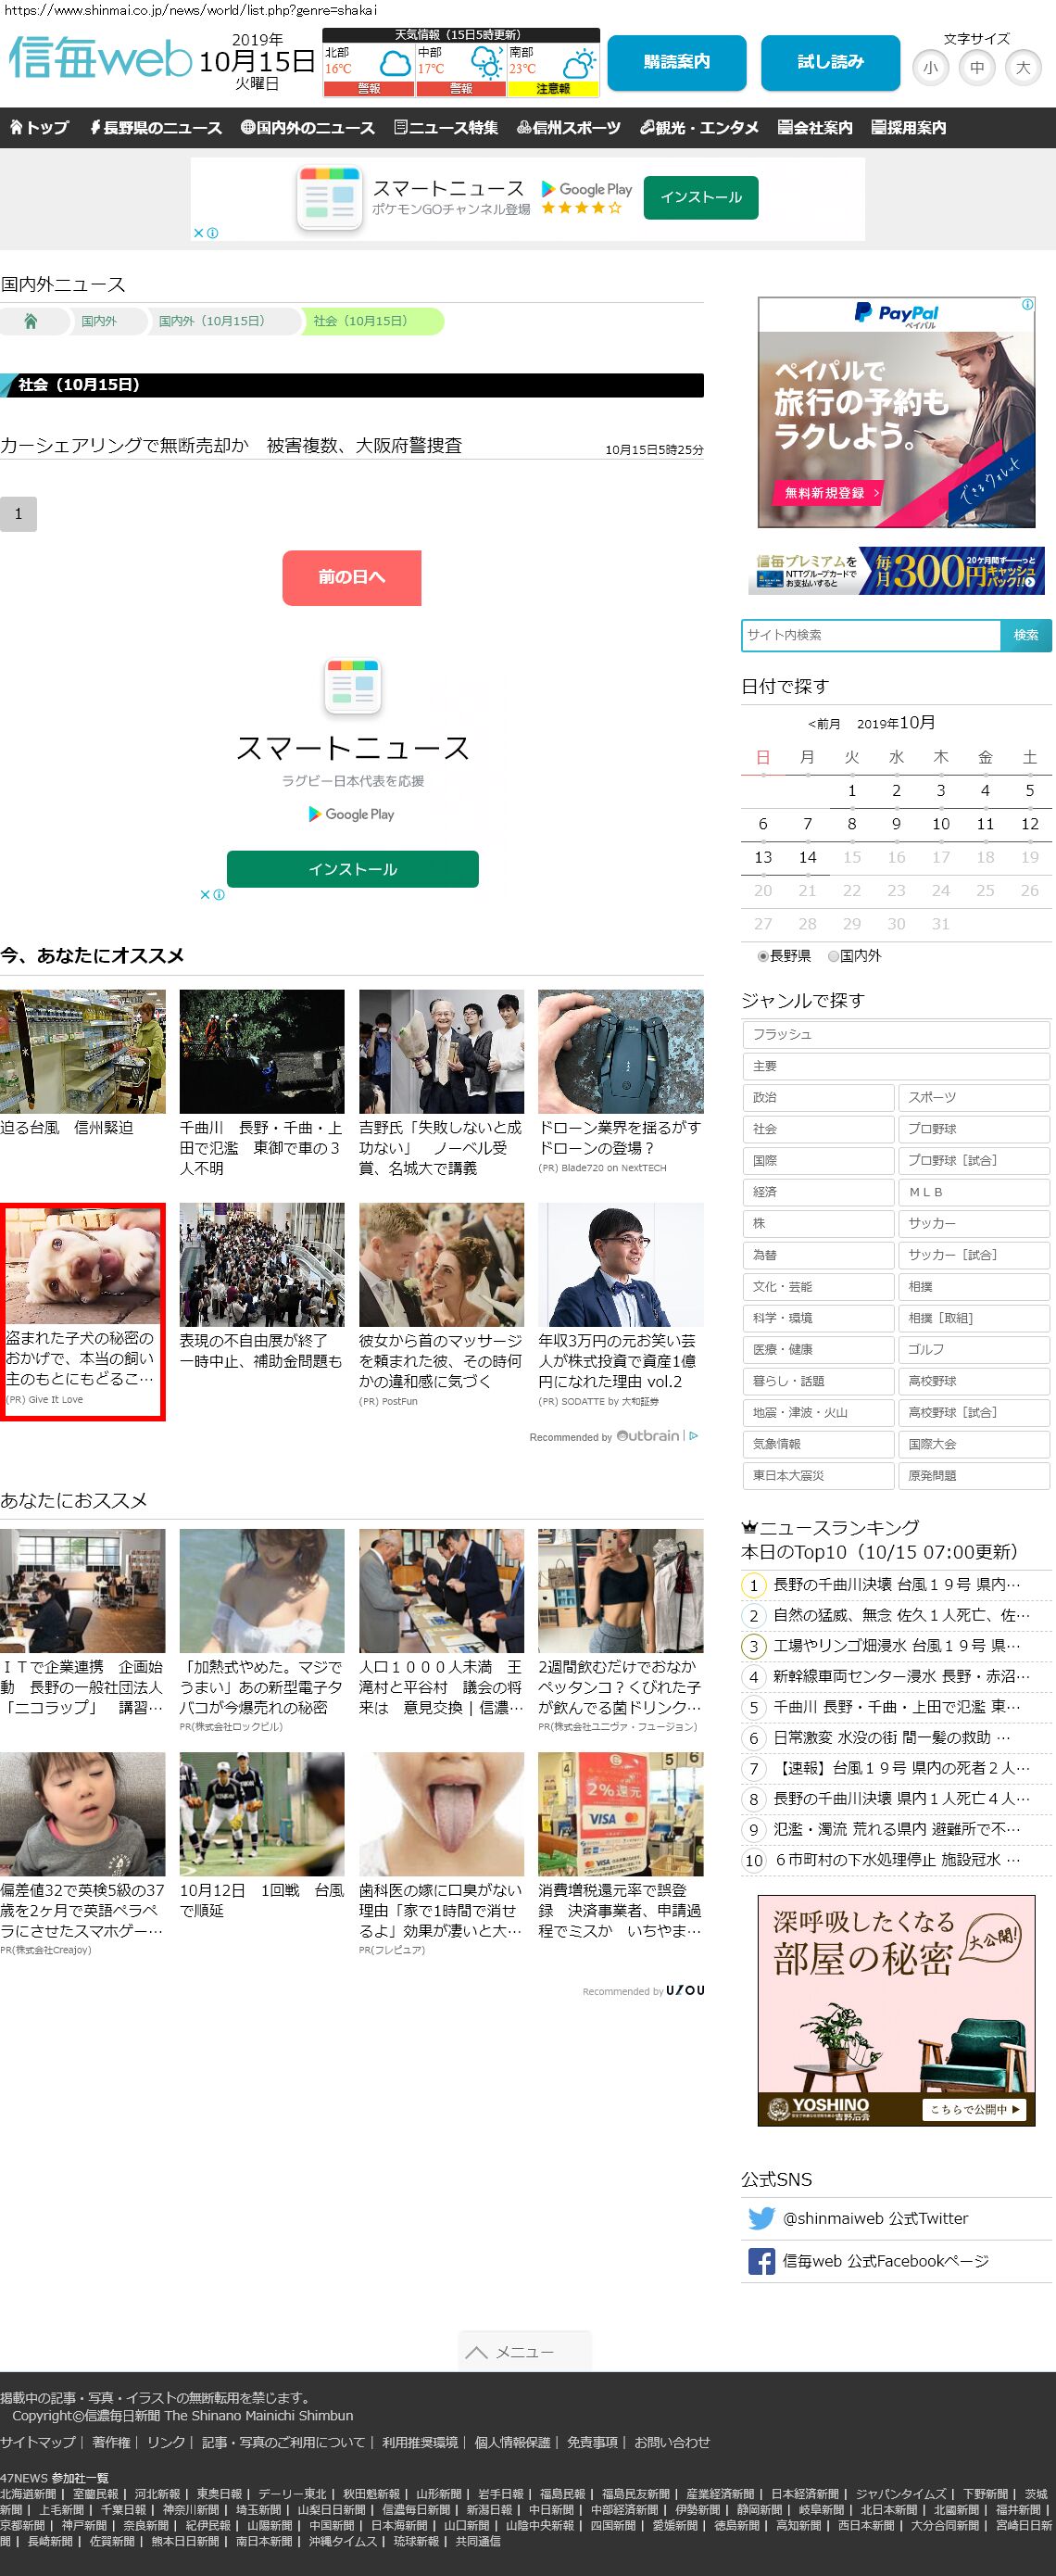Expand the メニュー chevron at bottom

click(x=477, y=2351)
